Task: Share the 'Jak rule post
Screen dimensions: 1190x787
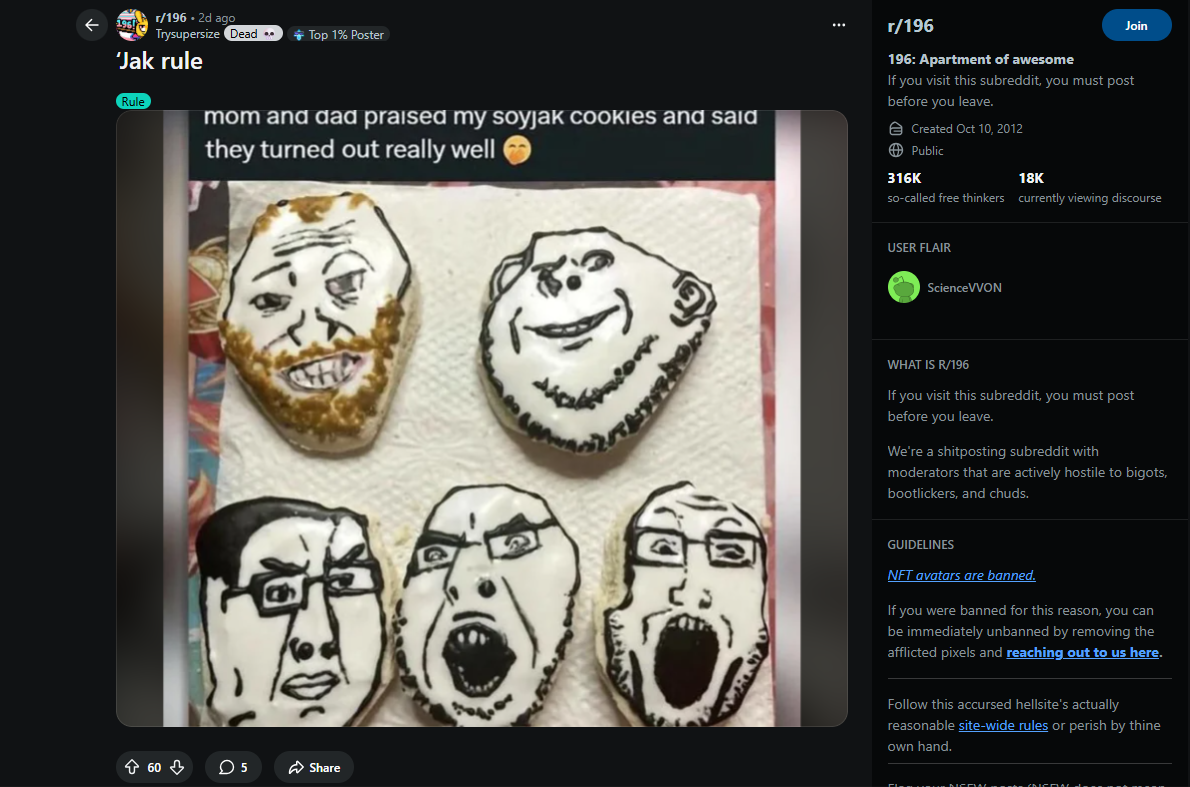Action: (x=314, y=768)
